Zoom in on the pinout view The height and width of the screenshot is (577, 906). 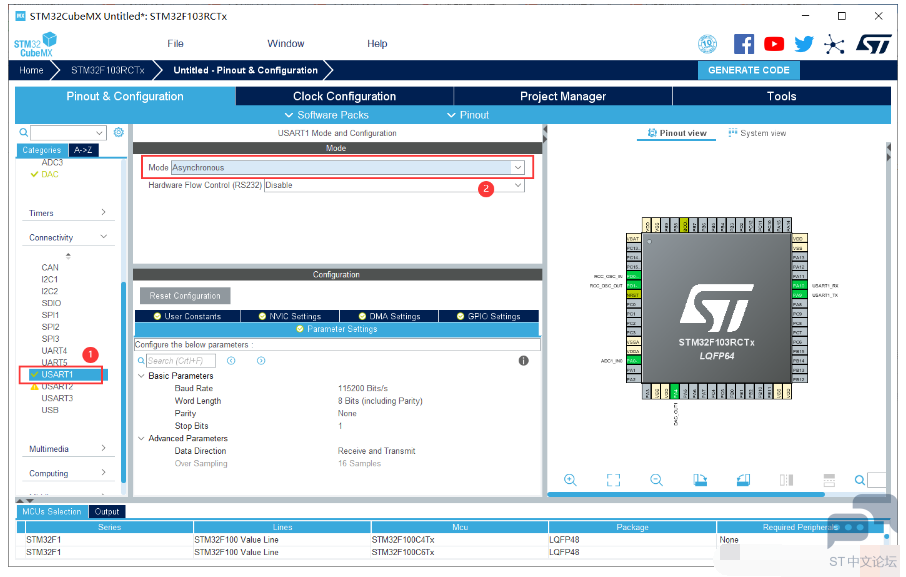[x=570, y=480]
